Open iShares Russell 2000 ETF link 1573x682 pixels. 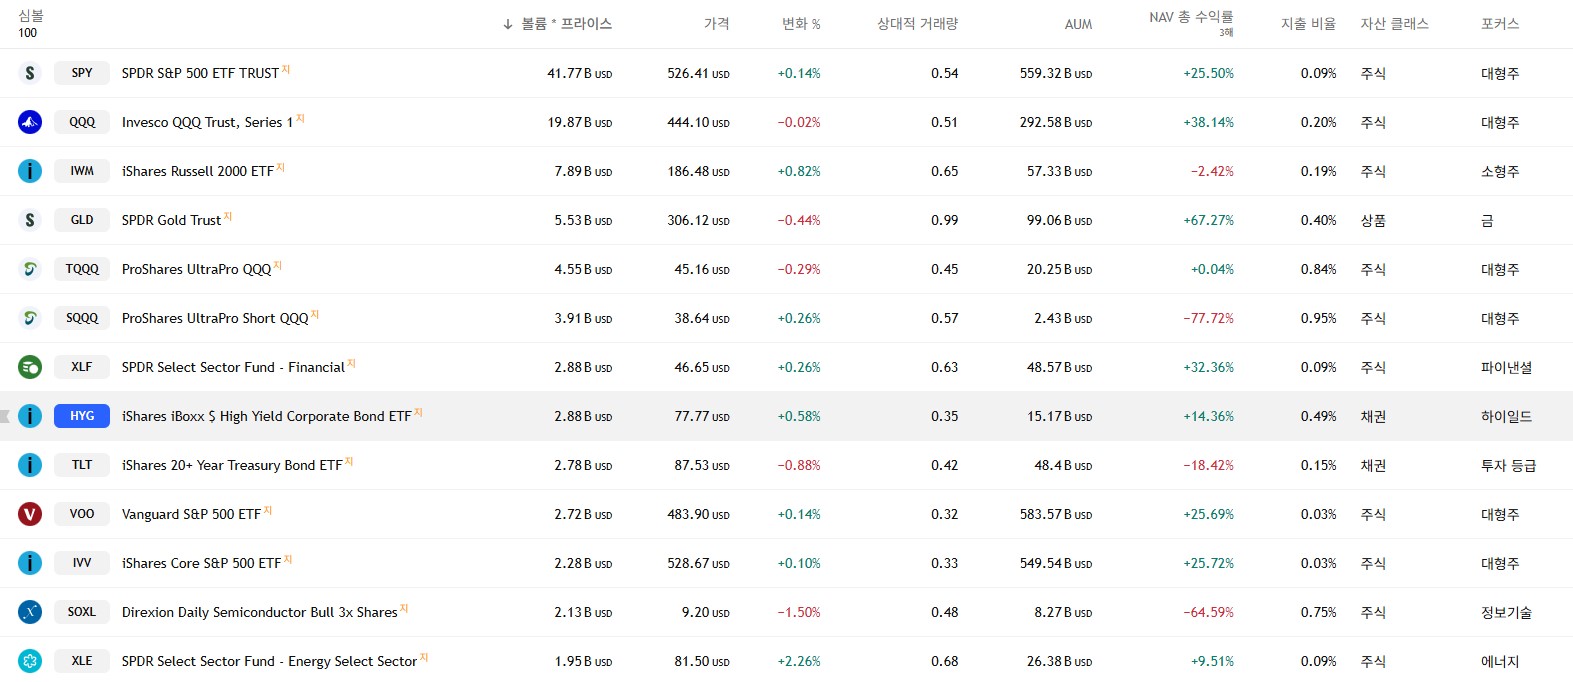point(198,171)
